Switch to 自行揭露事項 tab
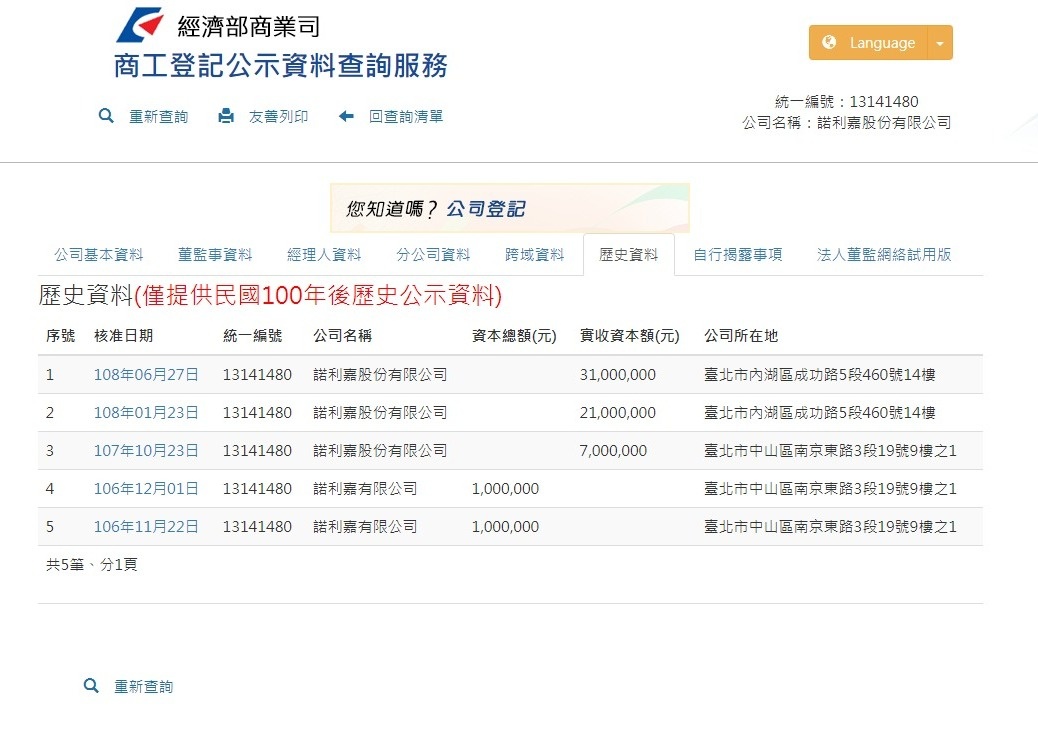This screenshot has height=735, width=1038. [x=737, y=255]
